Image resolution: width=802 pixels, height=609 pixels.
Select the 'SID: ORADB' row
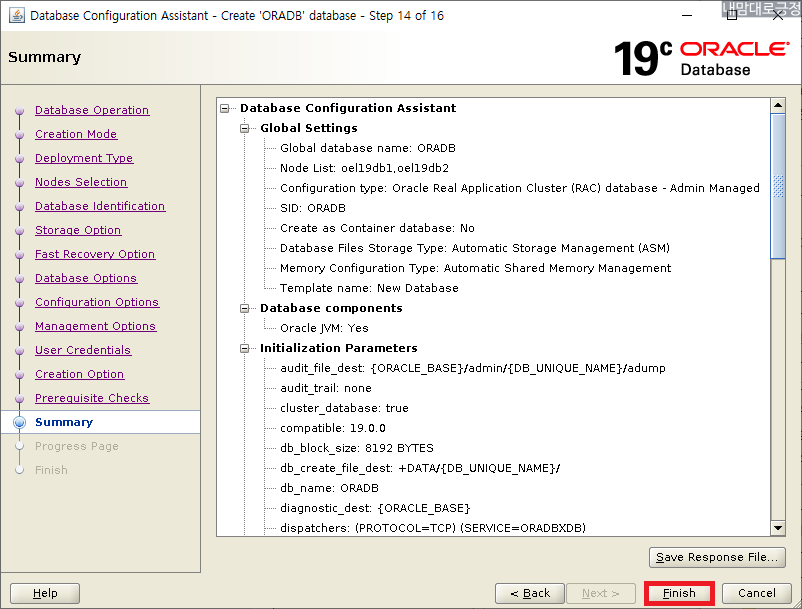tap(313, 208)
